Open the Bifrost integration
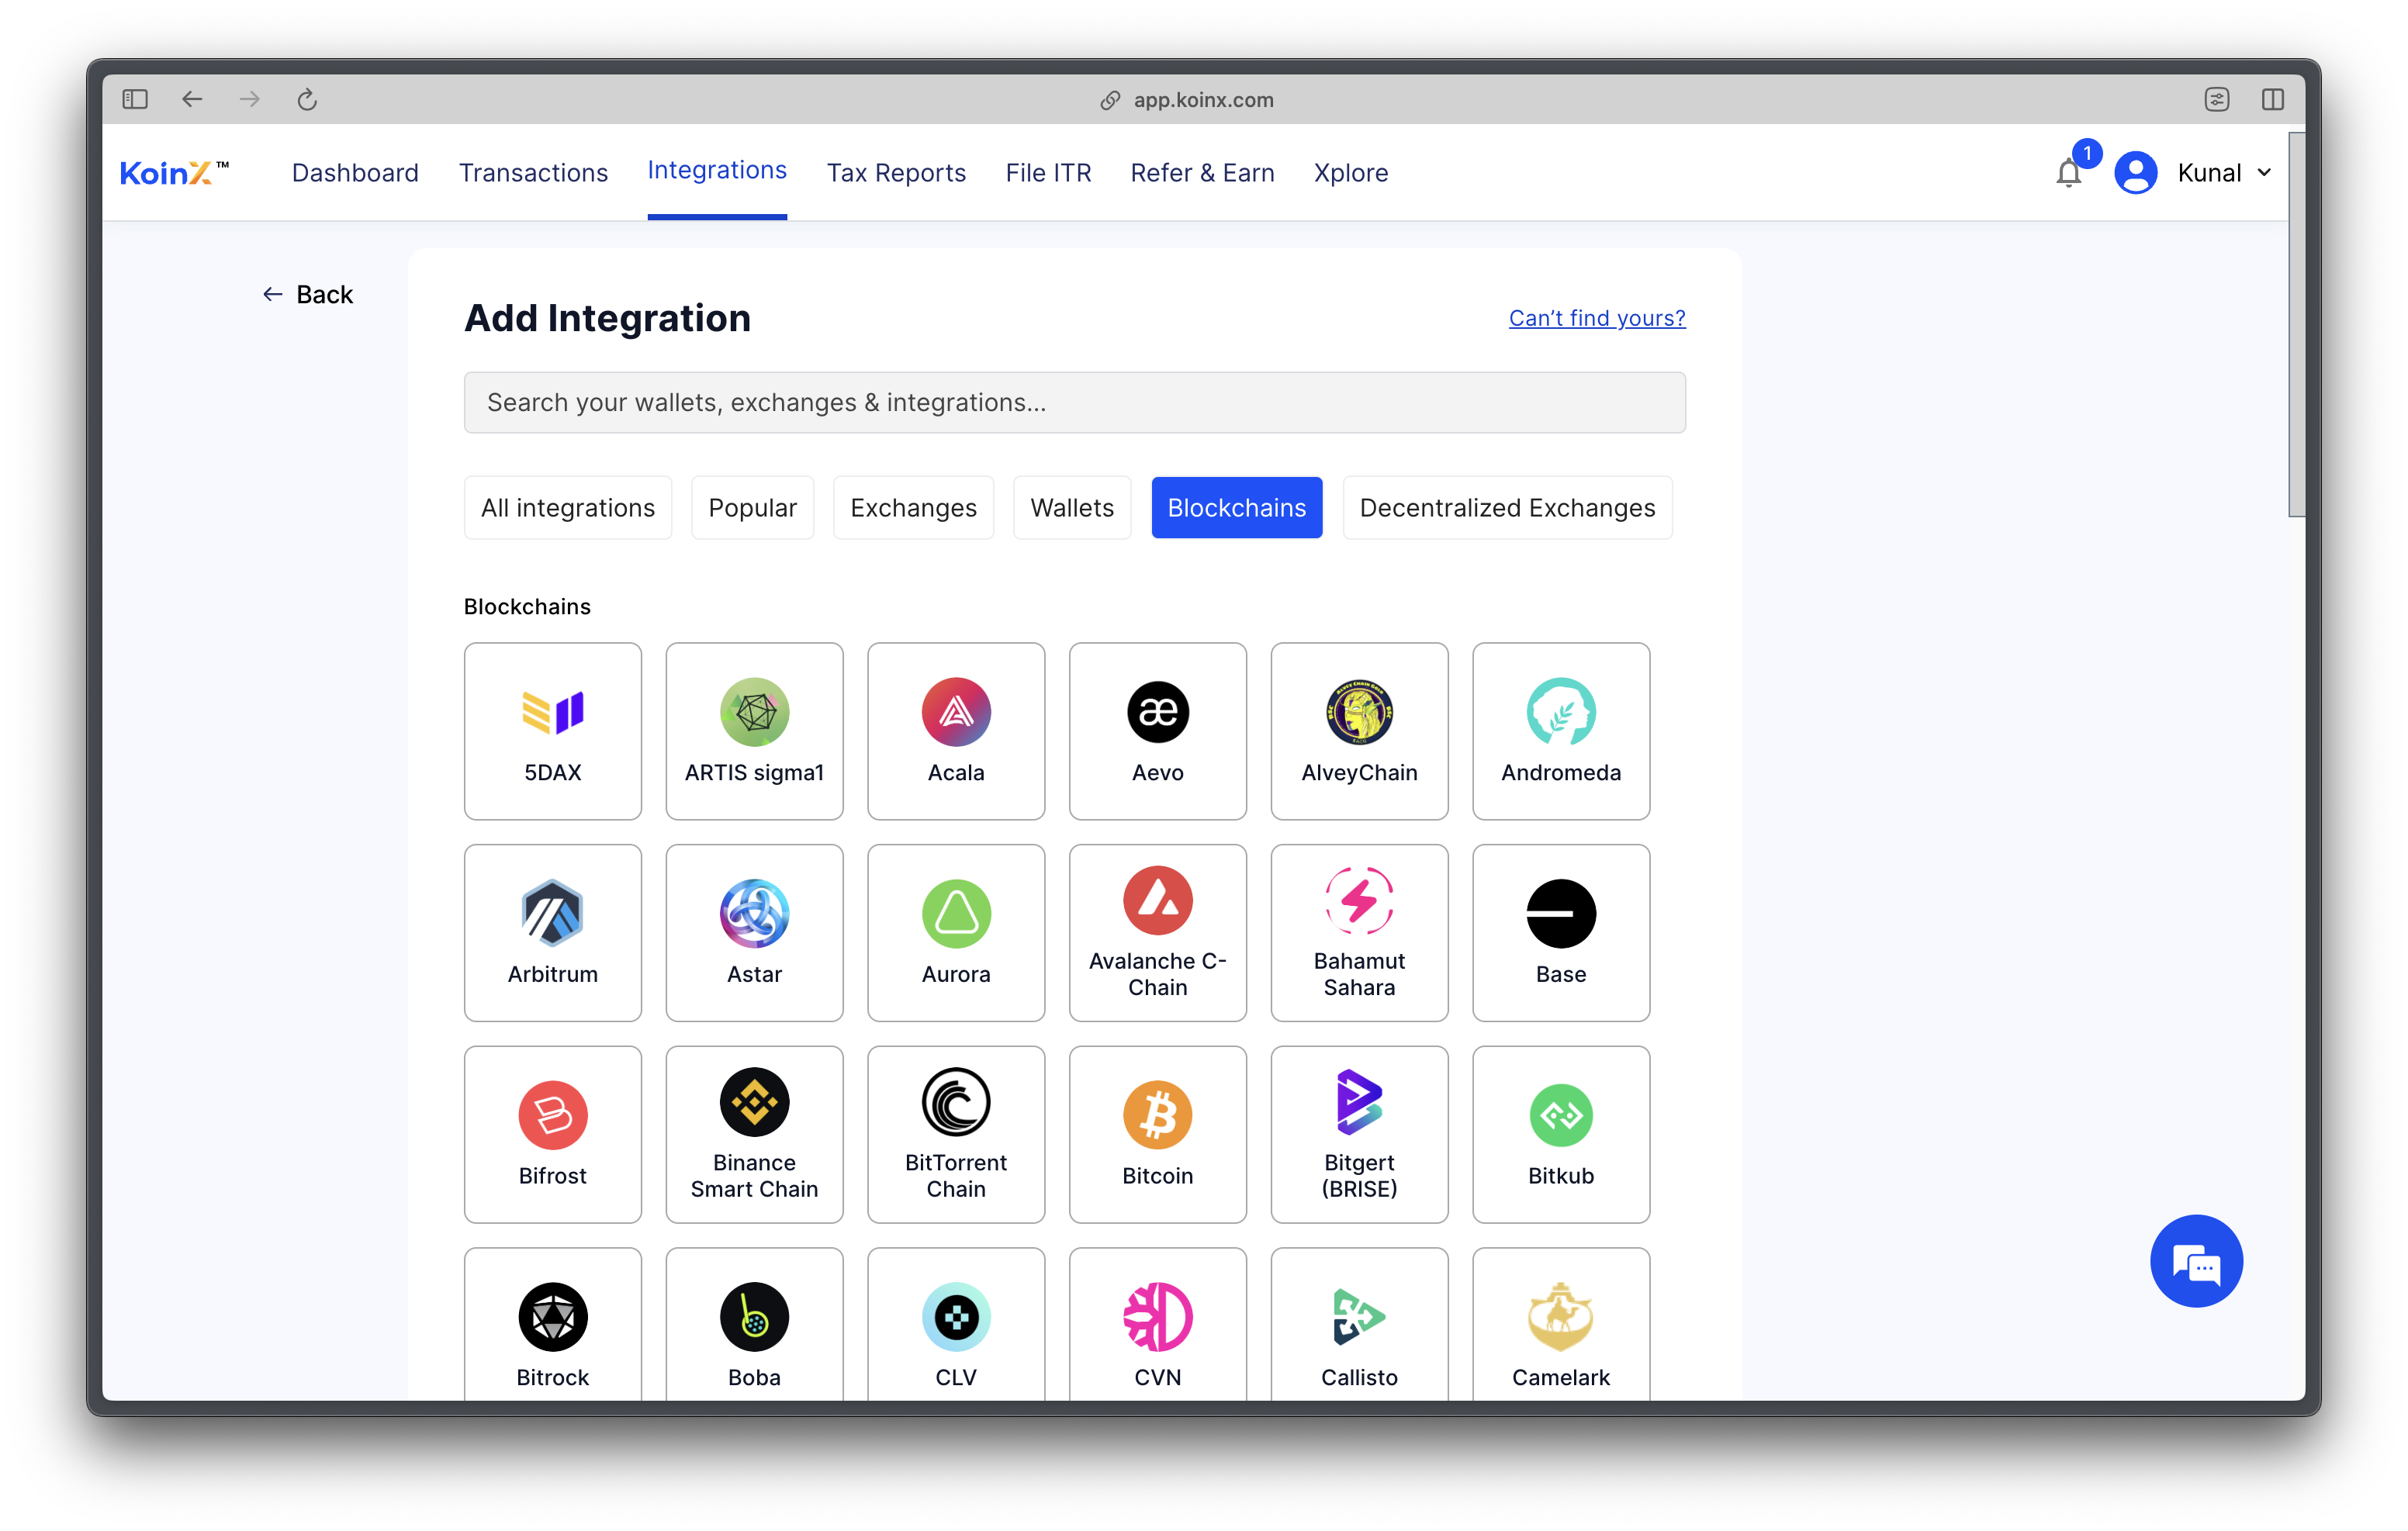Viewport: 2408px width, 1531px height. 552,1134
